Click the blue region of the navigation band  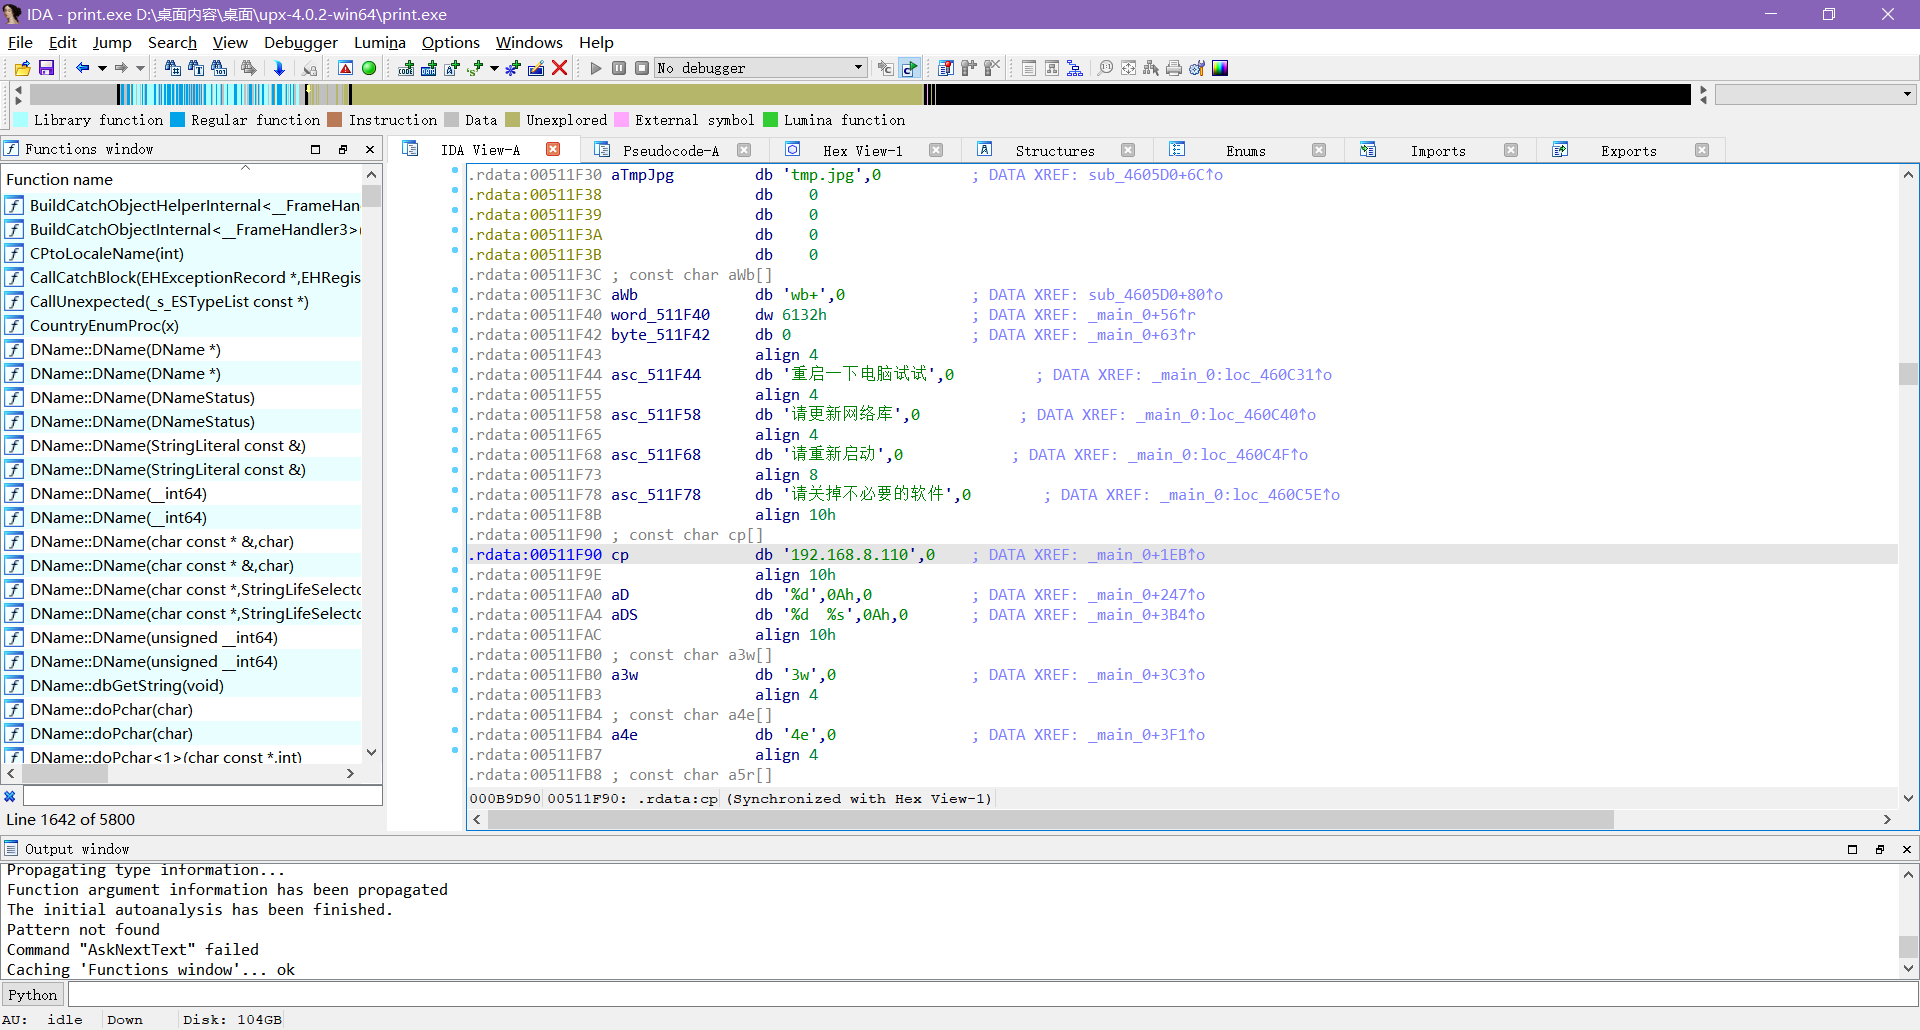pyautogui.click(x=210, y=94)
